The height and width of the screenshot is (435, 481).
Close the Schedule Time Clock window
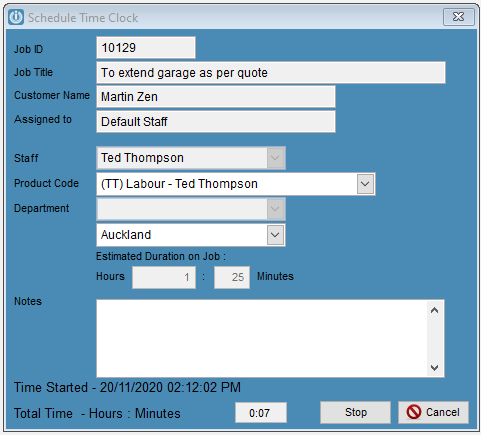(459, 17)
